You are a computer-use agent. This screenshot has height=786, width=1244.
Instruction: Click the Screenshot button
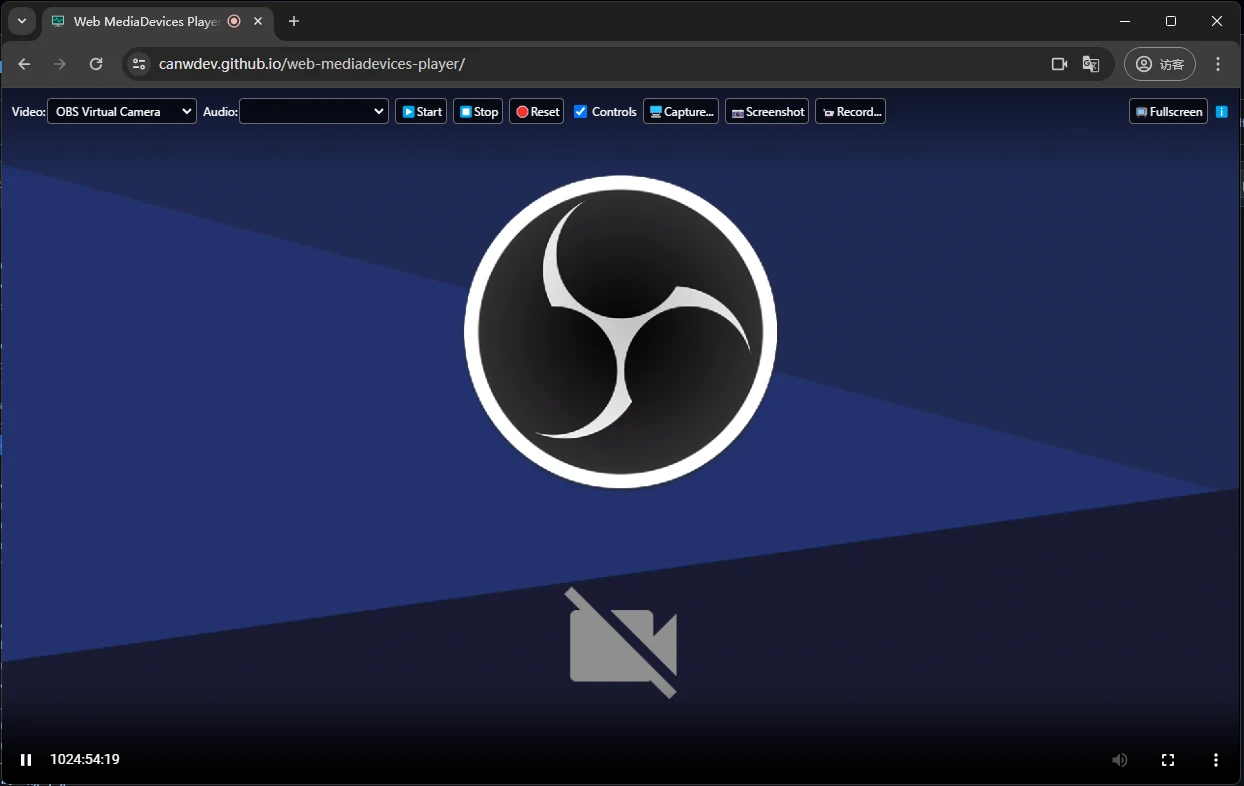(x=767, y=112)
